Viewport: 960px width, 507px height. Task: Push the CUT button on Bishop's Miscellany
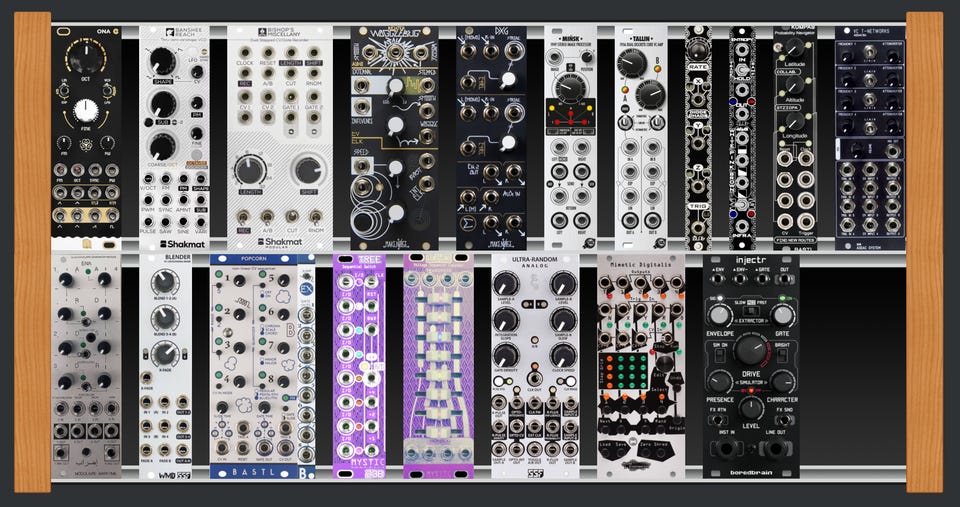tap(291, 216)
